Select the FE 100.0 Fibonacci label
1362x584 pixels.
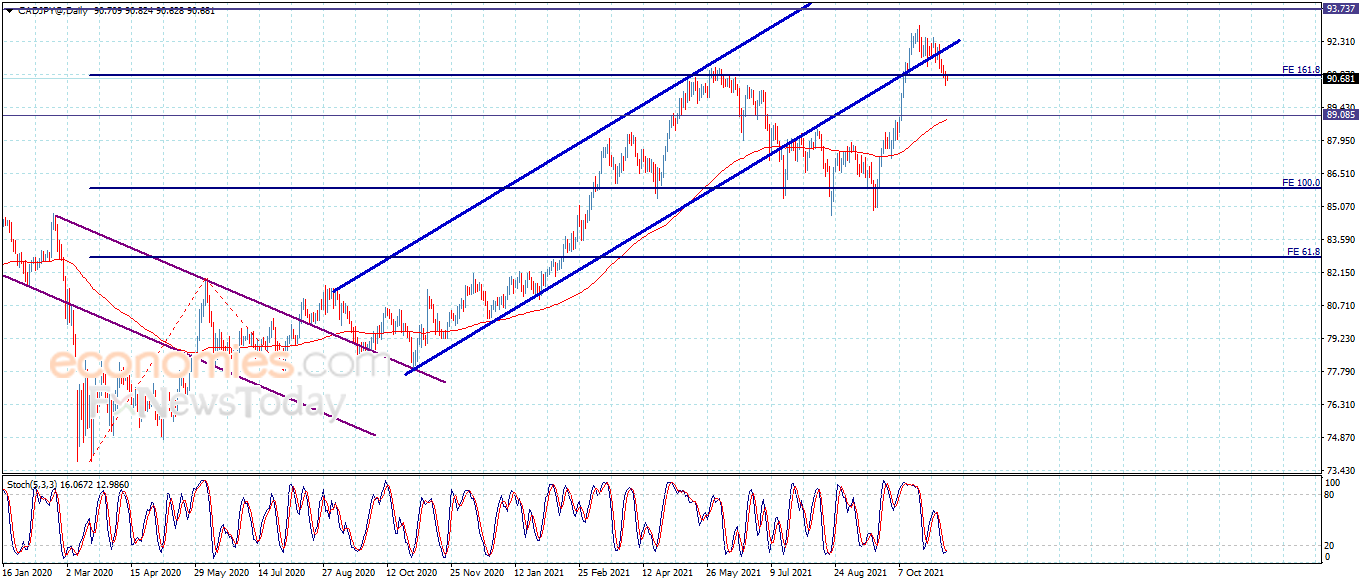click(1301, 183)
